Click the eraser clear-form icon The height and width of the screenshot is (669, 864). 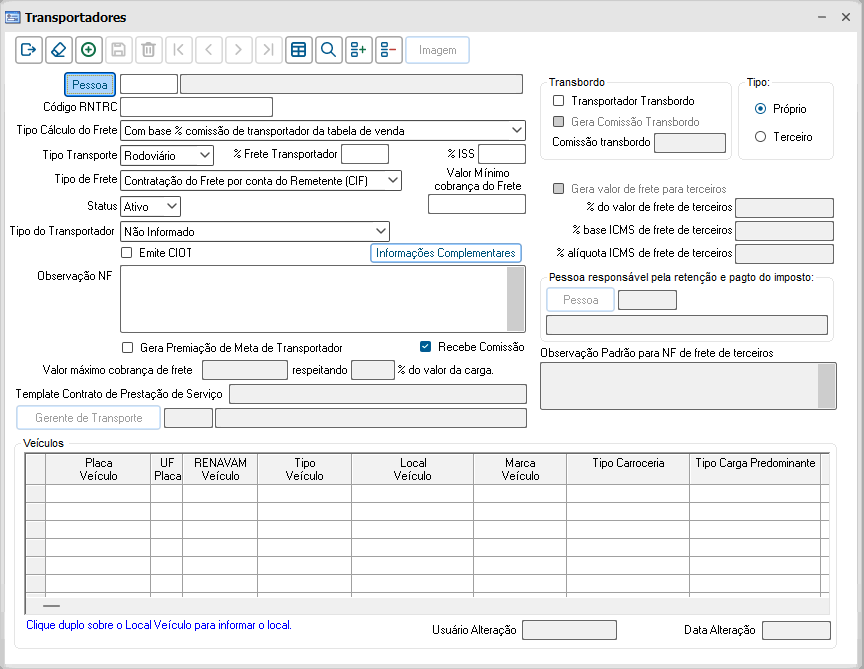[x=58, y=50]
